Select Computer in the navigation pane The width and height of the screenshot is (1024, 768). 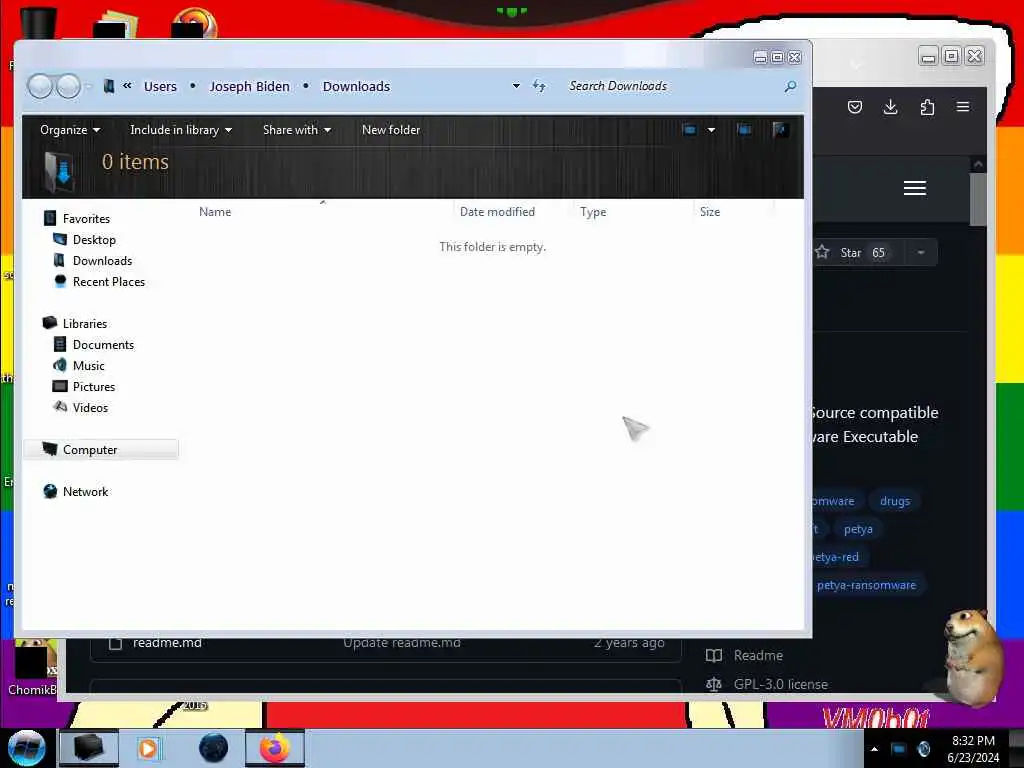click(x=101, y=449)
